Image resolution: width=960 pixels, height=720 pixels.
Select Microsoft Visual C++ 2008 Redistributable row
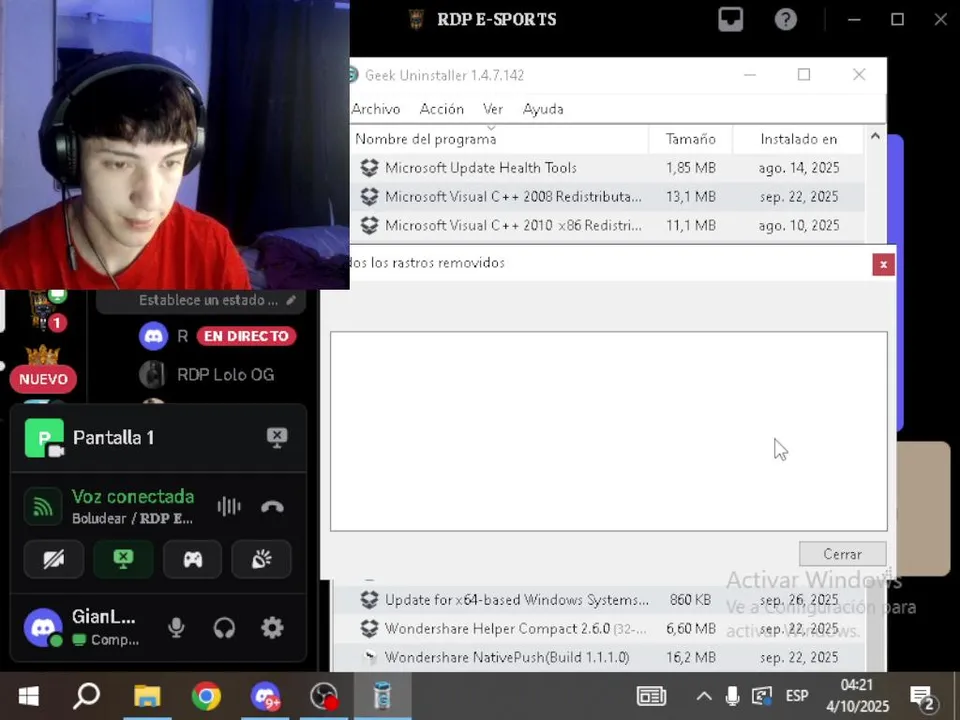click(607, 197)
